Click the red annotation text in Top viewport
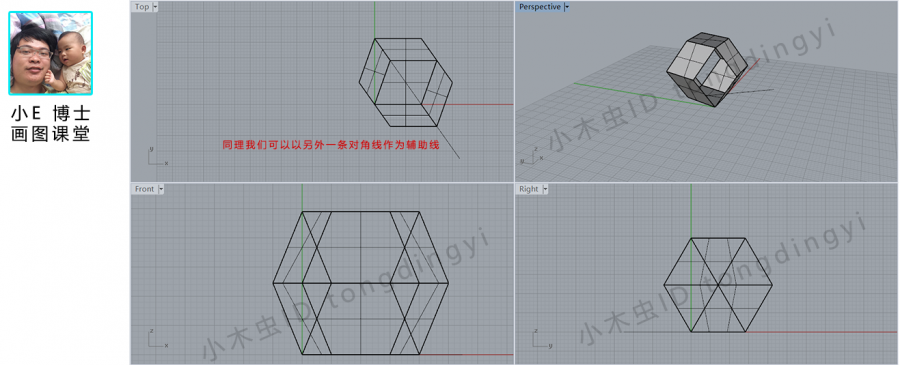This screenshot has width=900, height=365. point(331,145)
